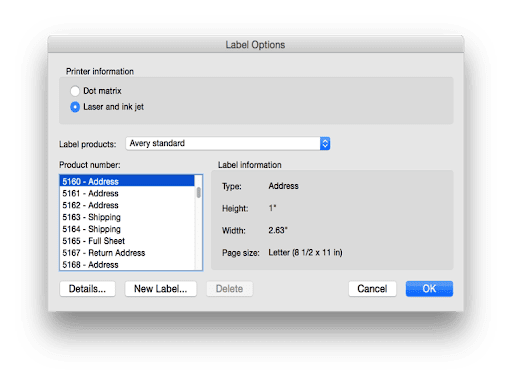The width and height of the screenshot is (512, 385).
Task: Select 5163 - Shipping label
Action: coord(127,217)
